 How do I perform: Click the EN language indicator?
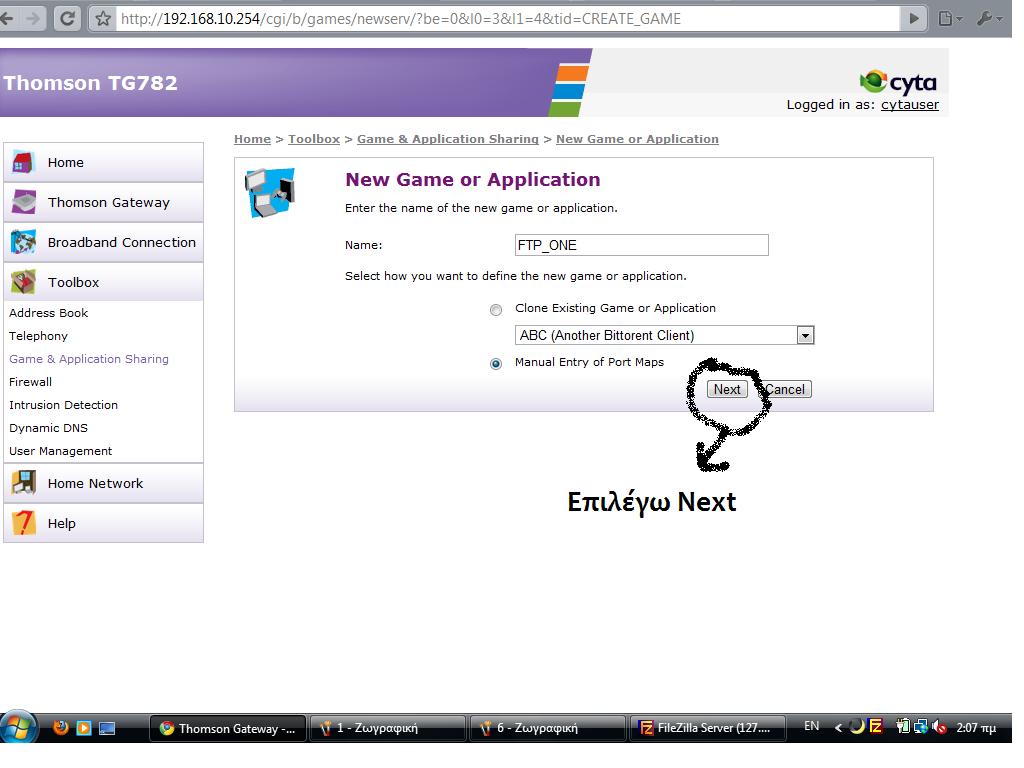(812, 726)
